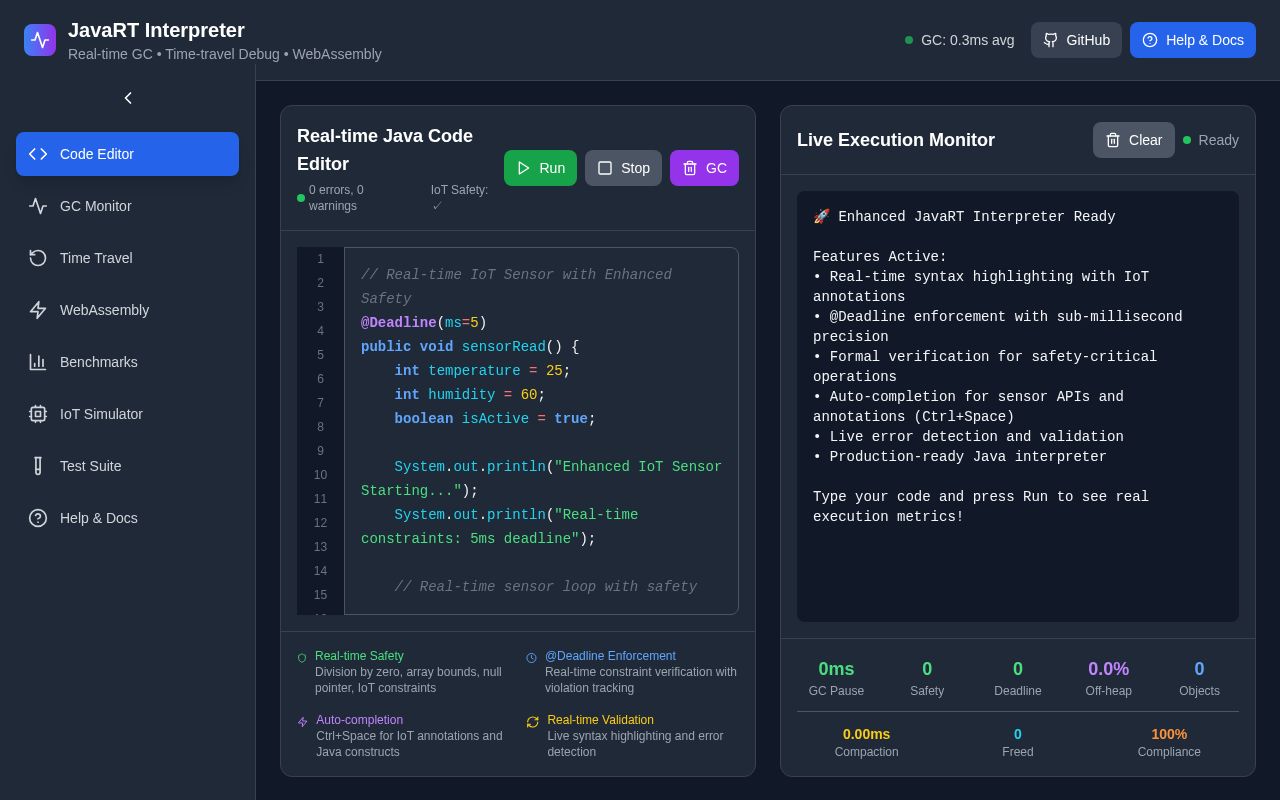This screenshot has height=800, width=1280.
Task: Trigger garbage collection with the GC button
Action: (704, 168)
